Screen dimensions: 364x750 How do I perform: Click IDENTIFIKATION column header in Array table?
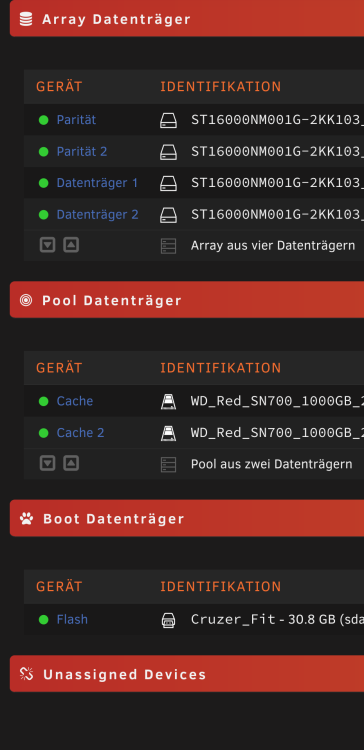(221, 87)
